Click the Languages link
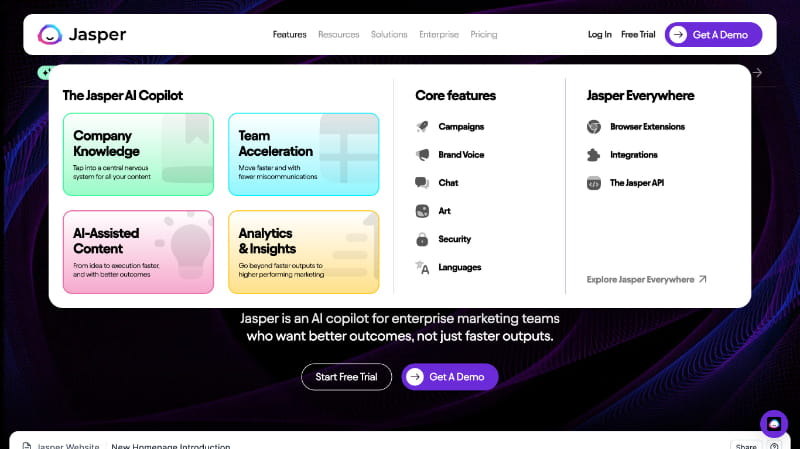This screenshot has height=449, width=800. coord(460,267)
